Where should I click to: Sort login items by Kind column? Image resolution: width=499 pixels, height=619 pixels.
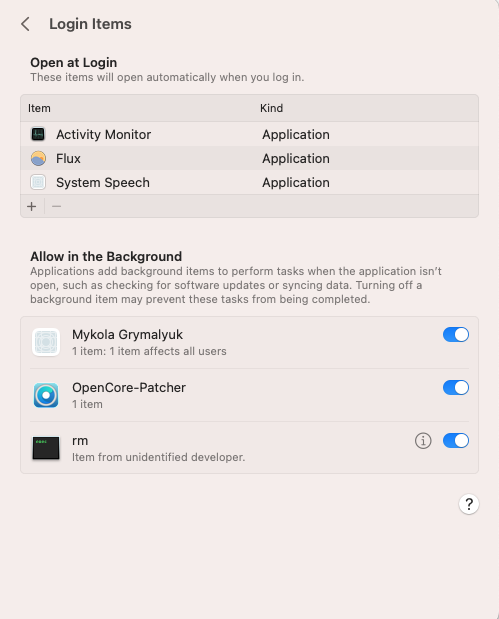[271, 108]
